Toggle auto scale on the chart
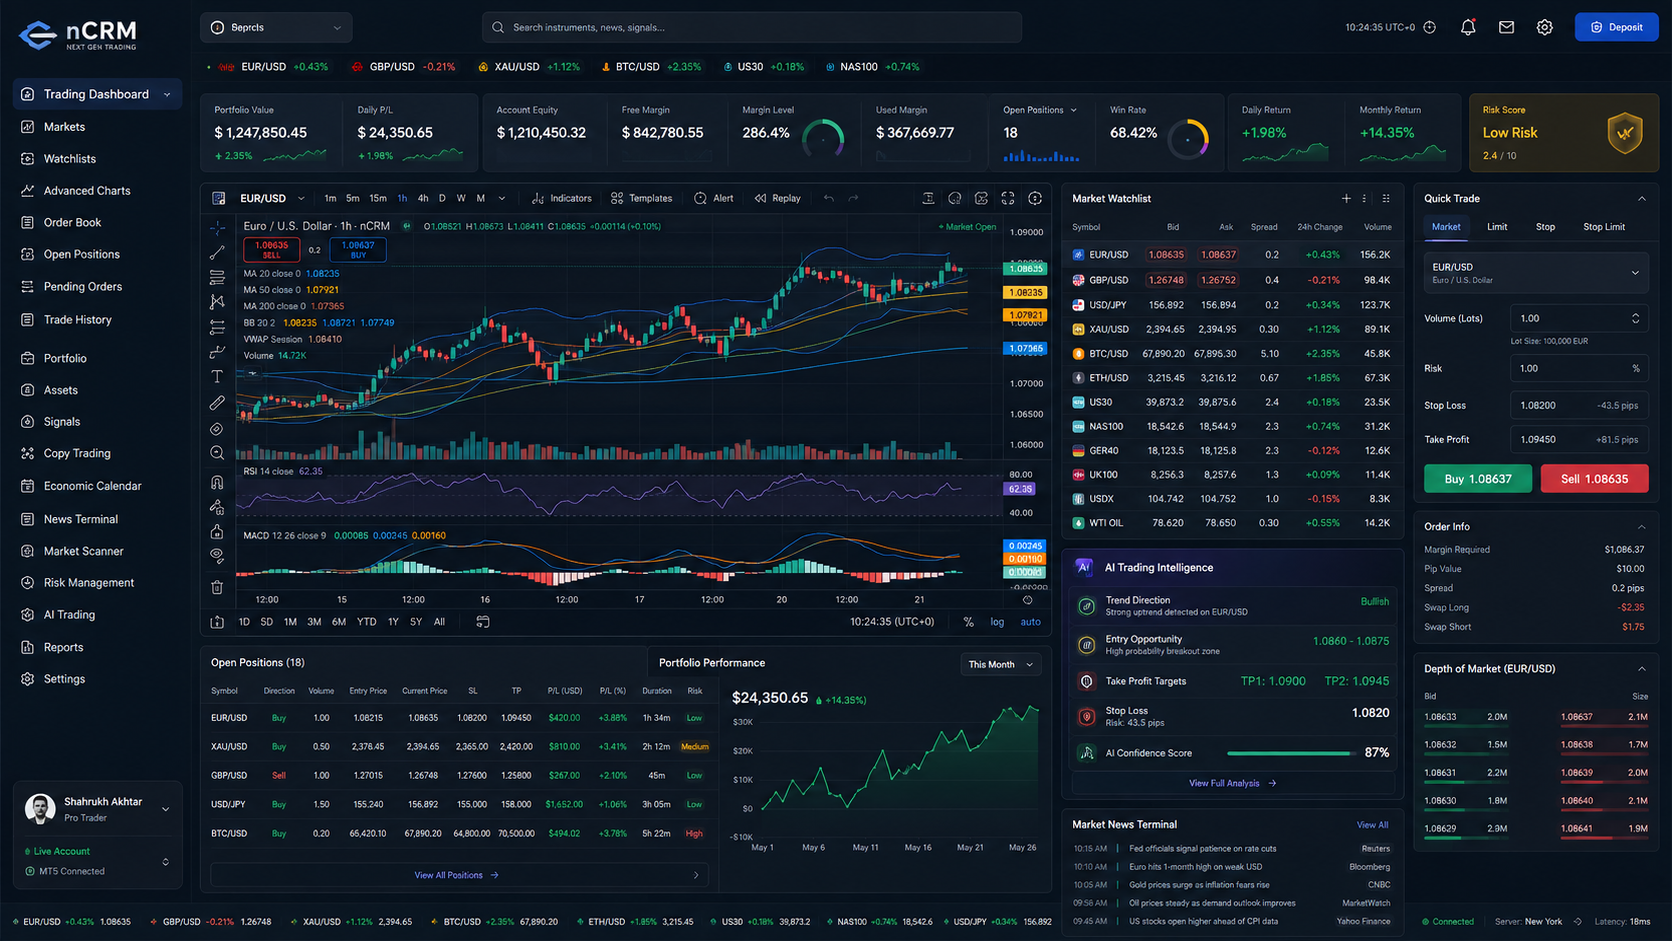 (x=1030, y=622)
